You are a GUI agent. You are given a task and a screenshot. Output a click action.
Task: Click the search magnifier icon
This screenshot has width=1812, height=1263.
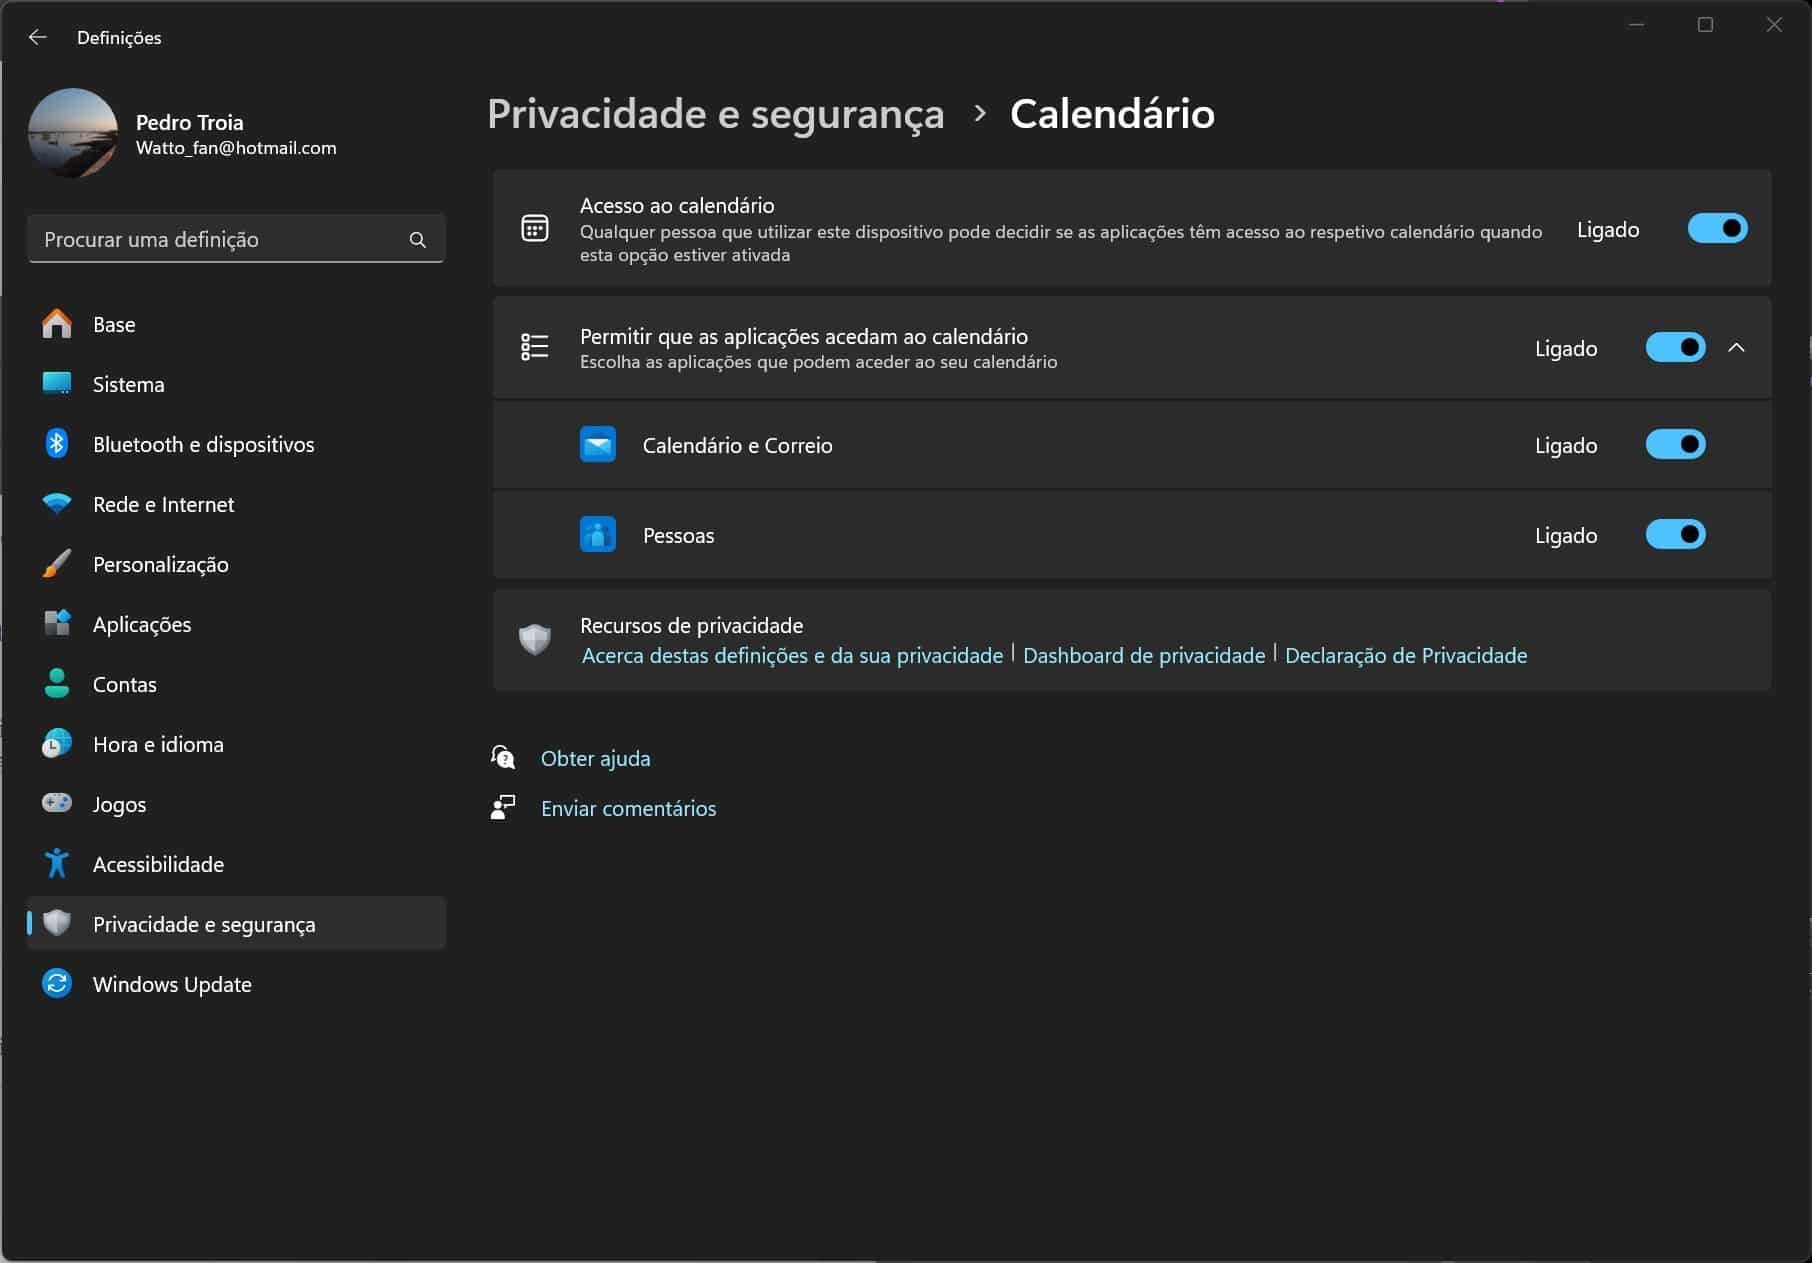coord(417,240)
